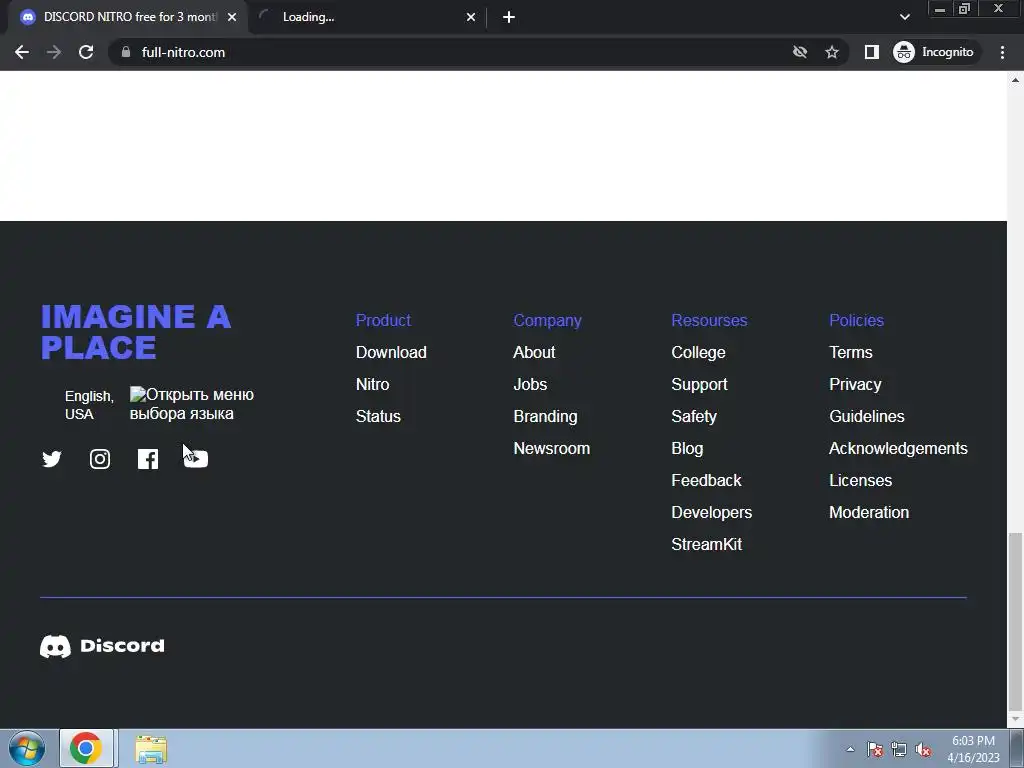Image resolution: width=1024 pixels, height=768 pixels.
Task: Open the College link
Action: coord(698,353)
